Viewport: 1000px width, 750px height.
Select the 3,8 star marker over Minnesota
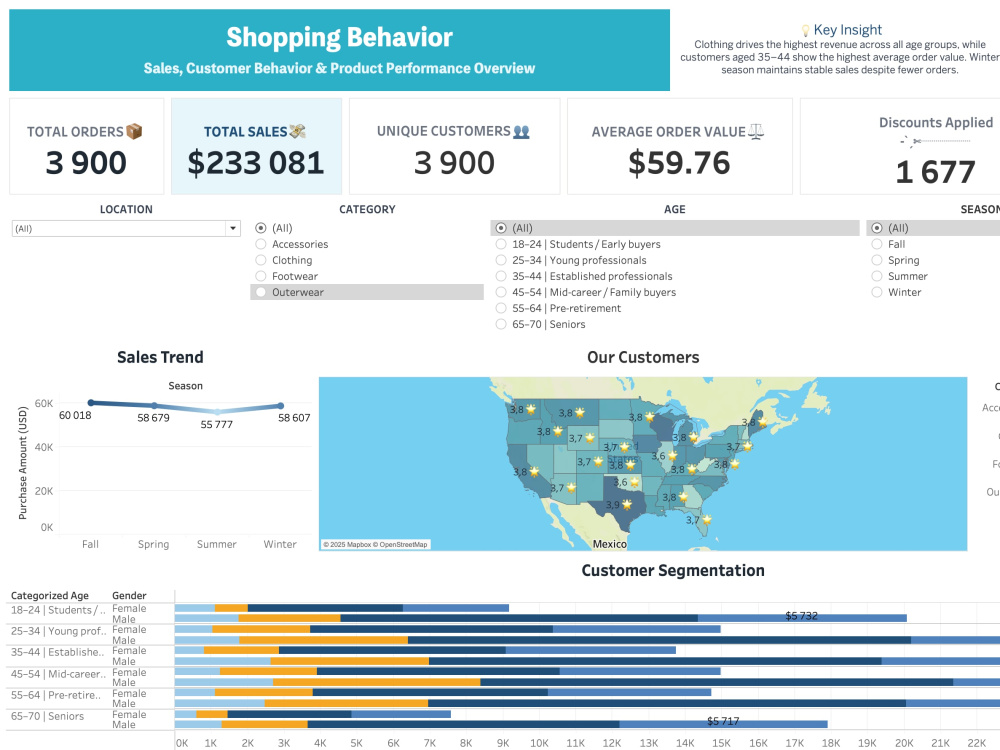649,417
